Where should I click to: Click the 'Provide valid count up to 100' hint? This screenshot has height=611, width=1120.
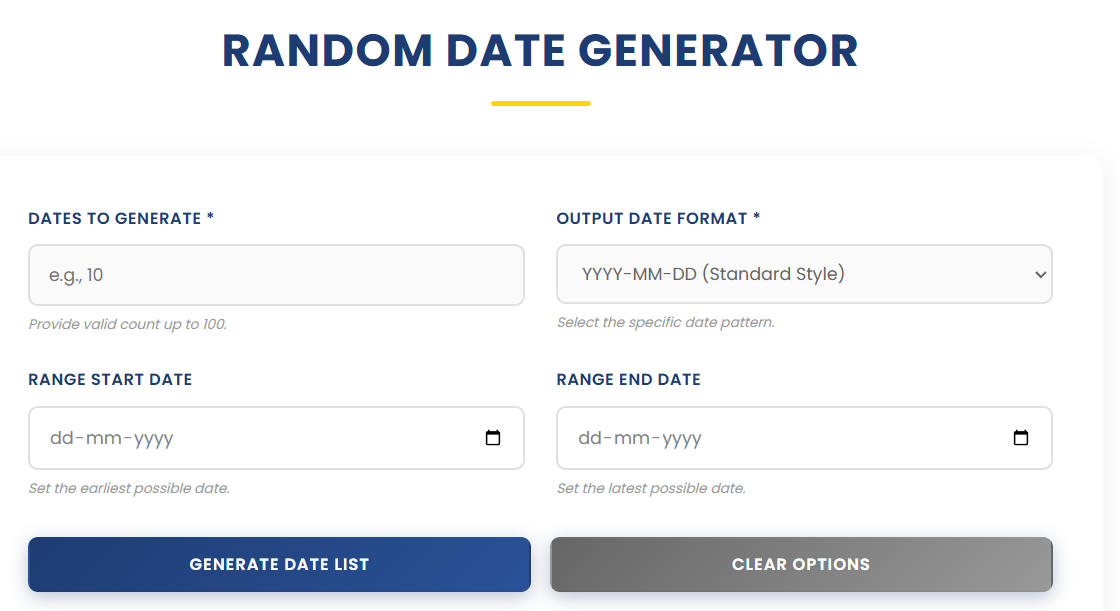tap(127, 324)
